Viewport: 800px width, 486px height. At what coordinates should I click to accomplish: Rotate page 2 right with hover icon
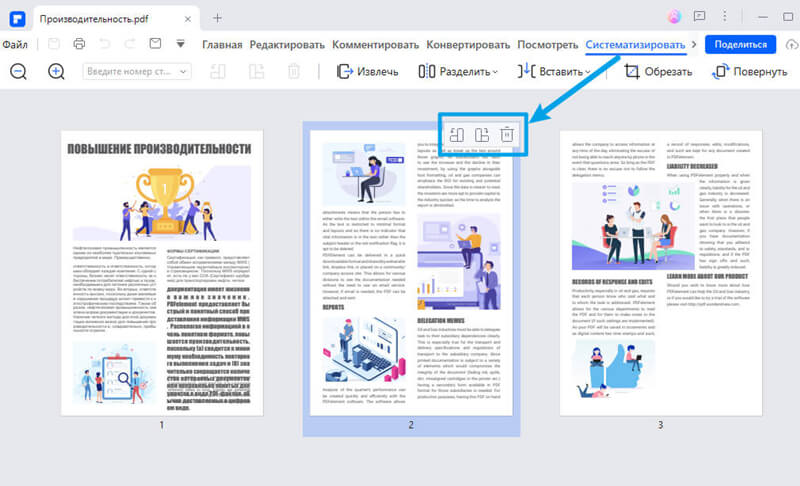[482, 133]
